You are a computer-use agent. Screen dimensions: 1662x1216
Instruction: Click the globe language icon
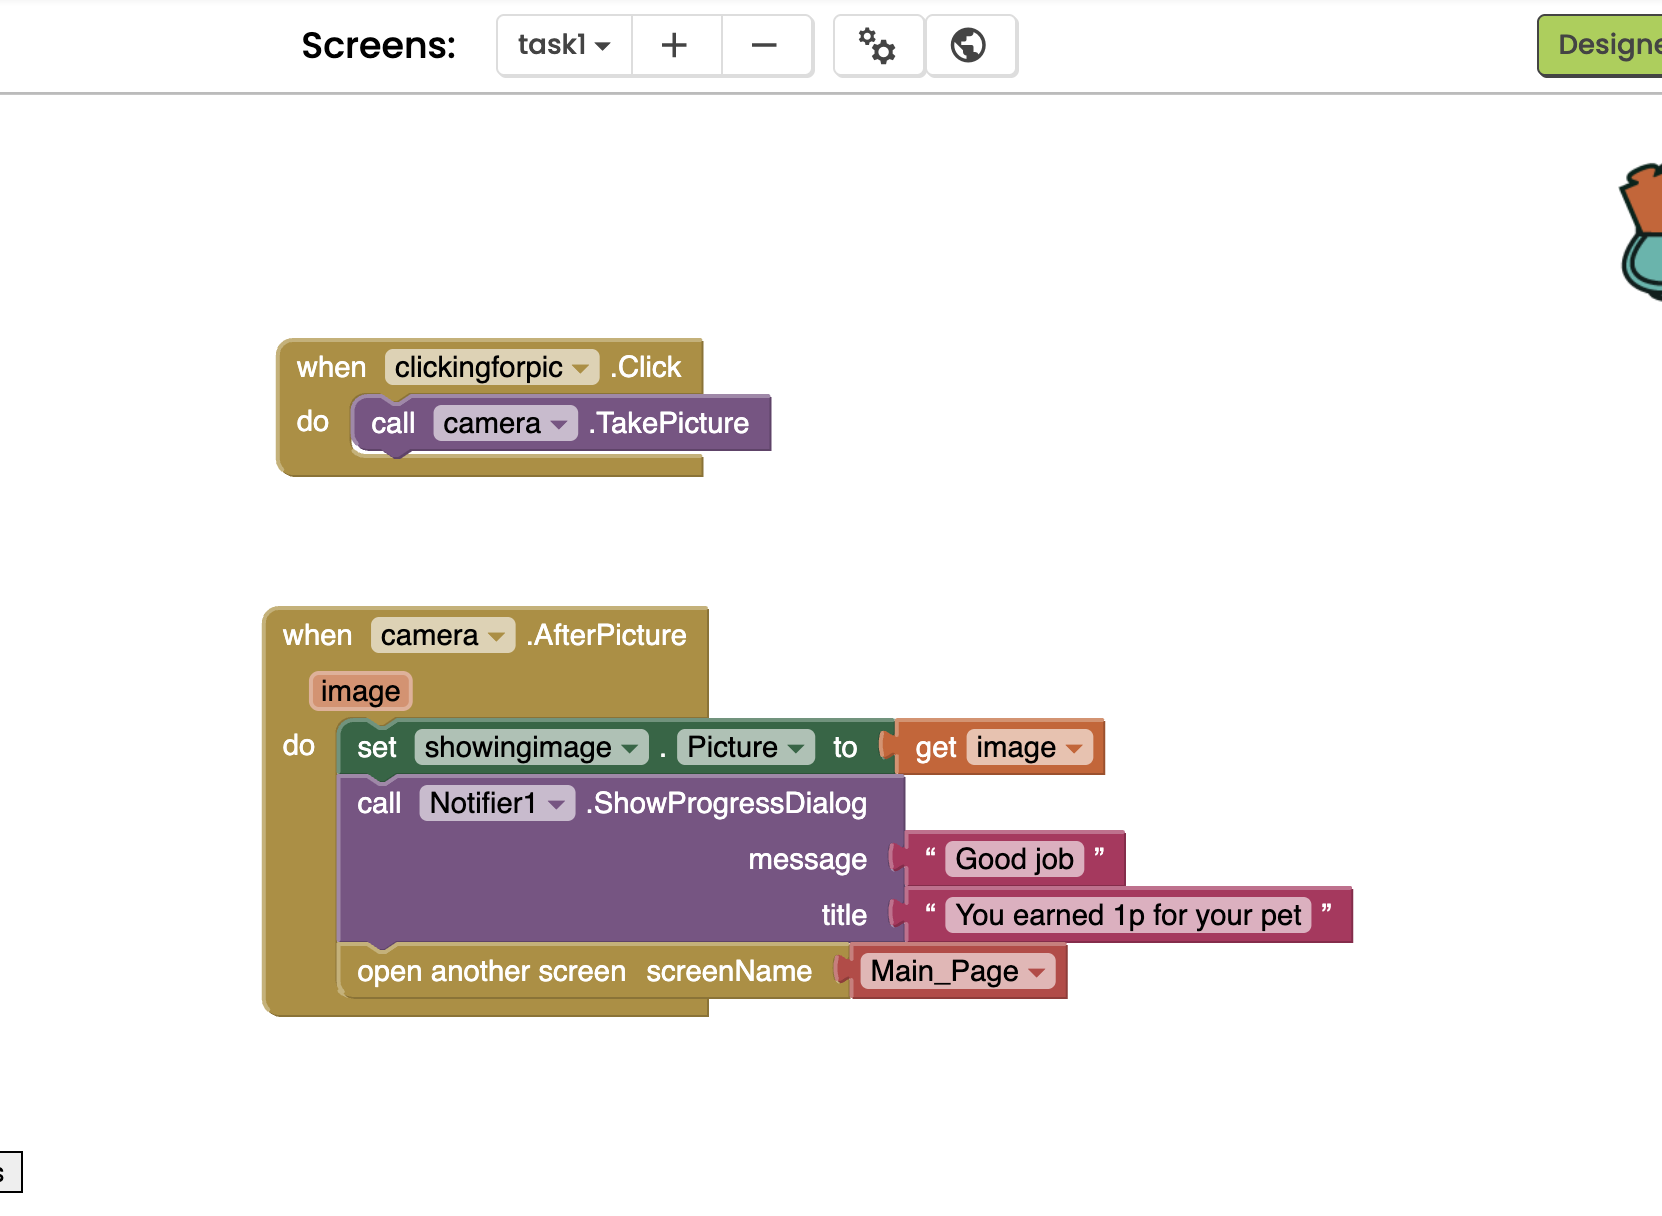(x=969, y=45)
